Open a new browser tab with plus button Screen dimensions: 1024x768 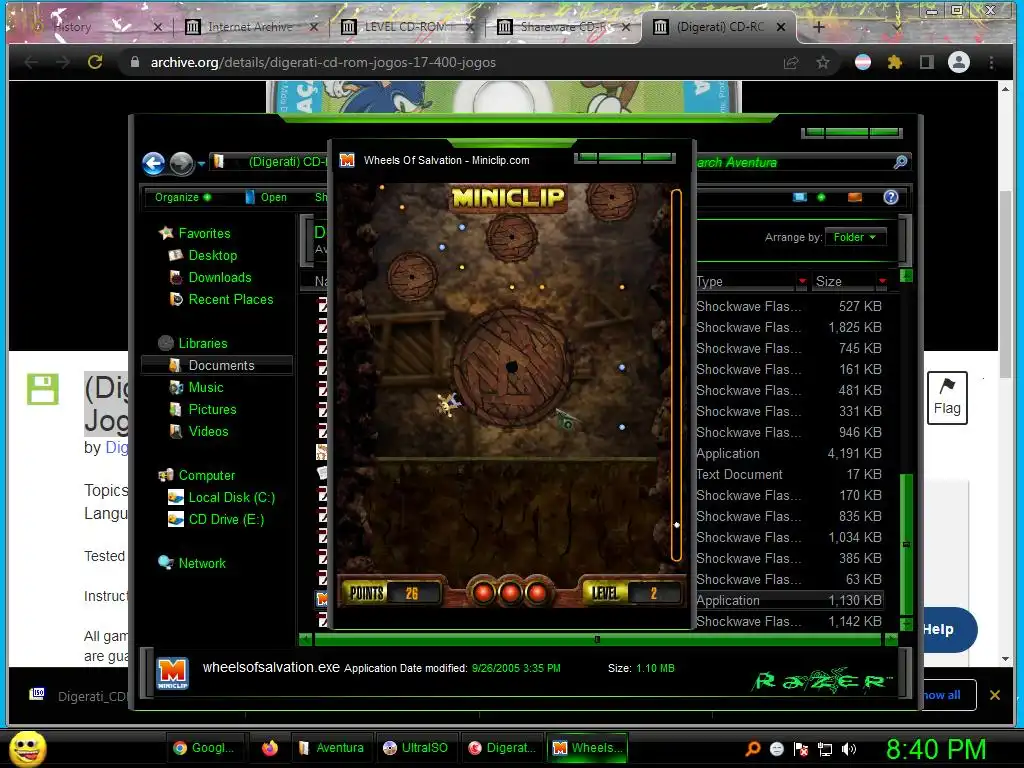pyautogui.click(x=819, y=27)
